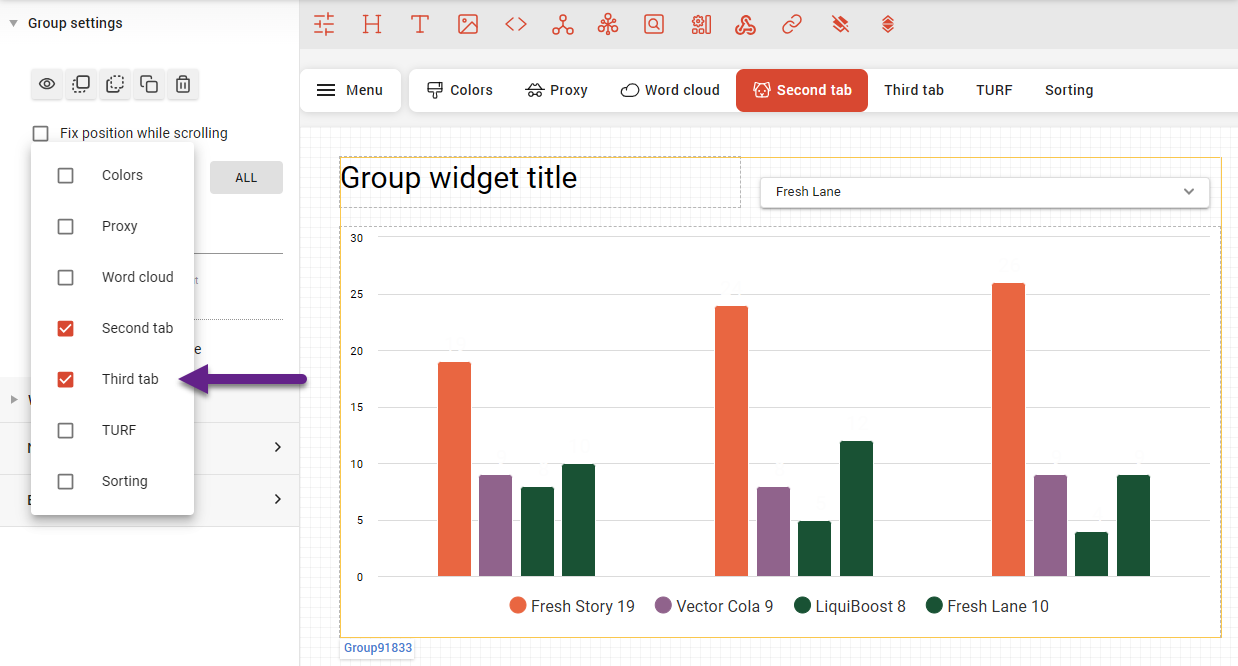Click the trash icon in Group settings
1238x666 pixels.
click(x=183, y=84)
